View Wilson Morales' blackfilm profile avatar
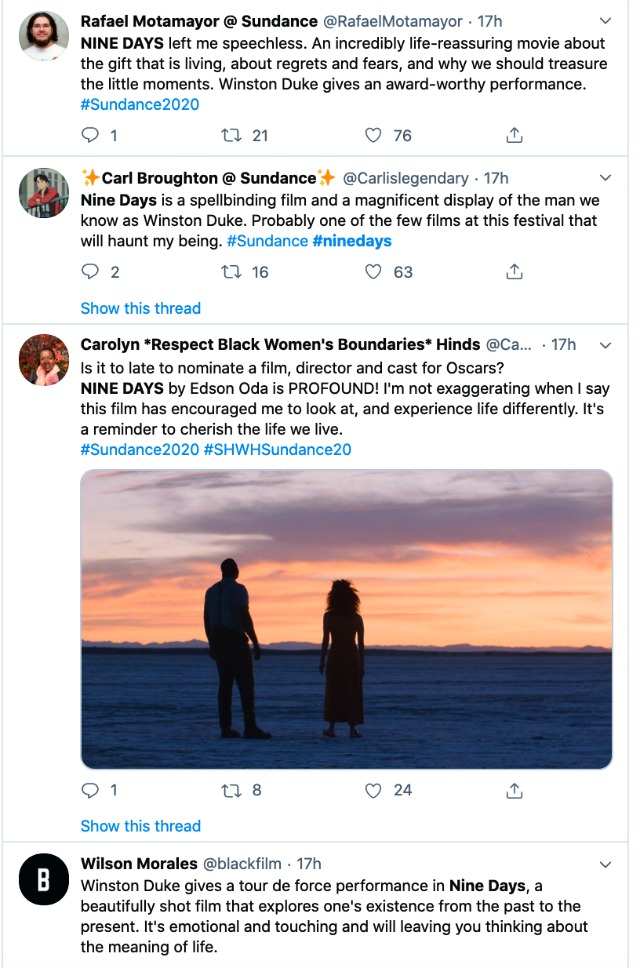Image resolution: width=640 pixels, height=968 pixels. pos(44,879)
